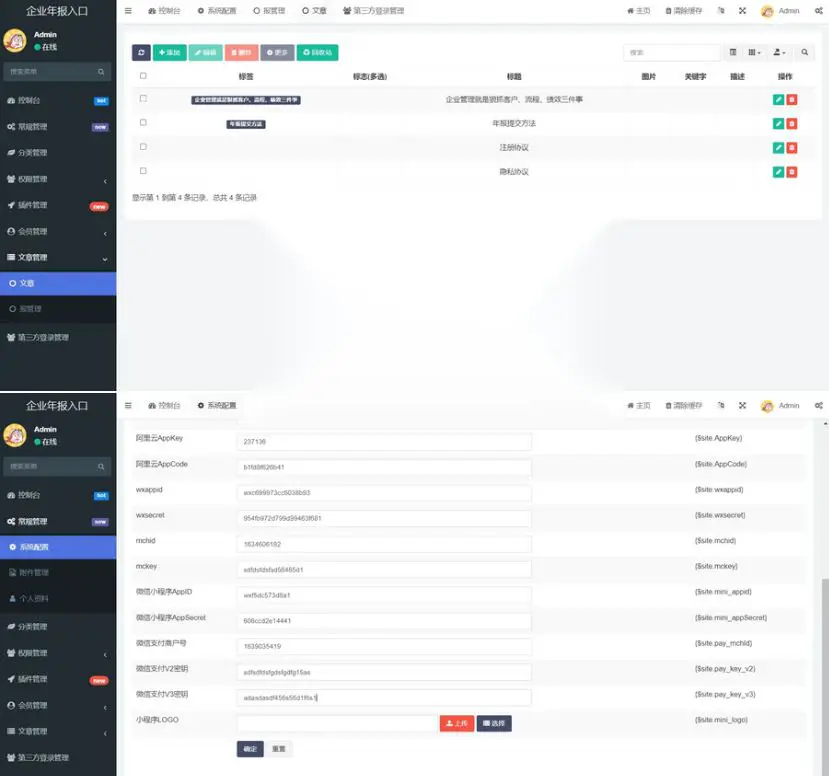Check the box for the 隐私协议 row
Image resolution: width=829 pixels, height=776 pixels.
coord(143,171)
